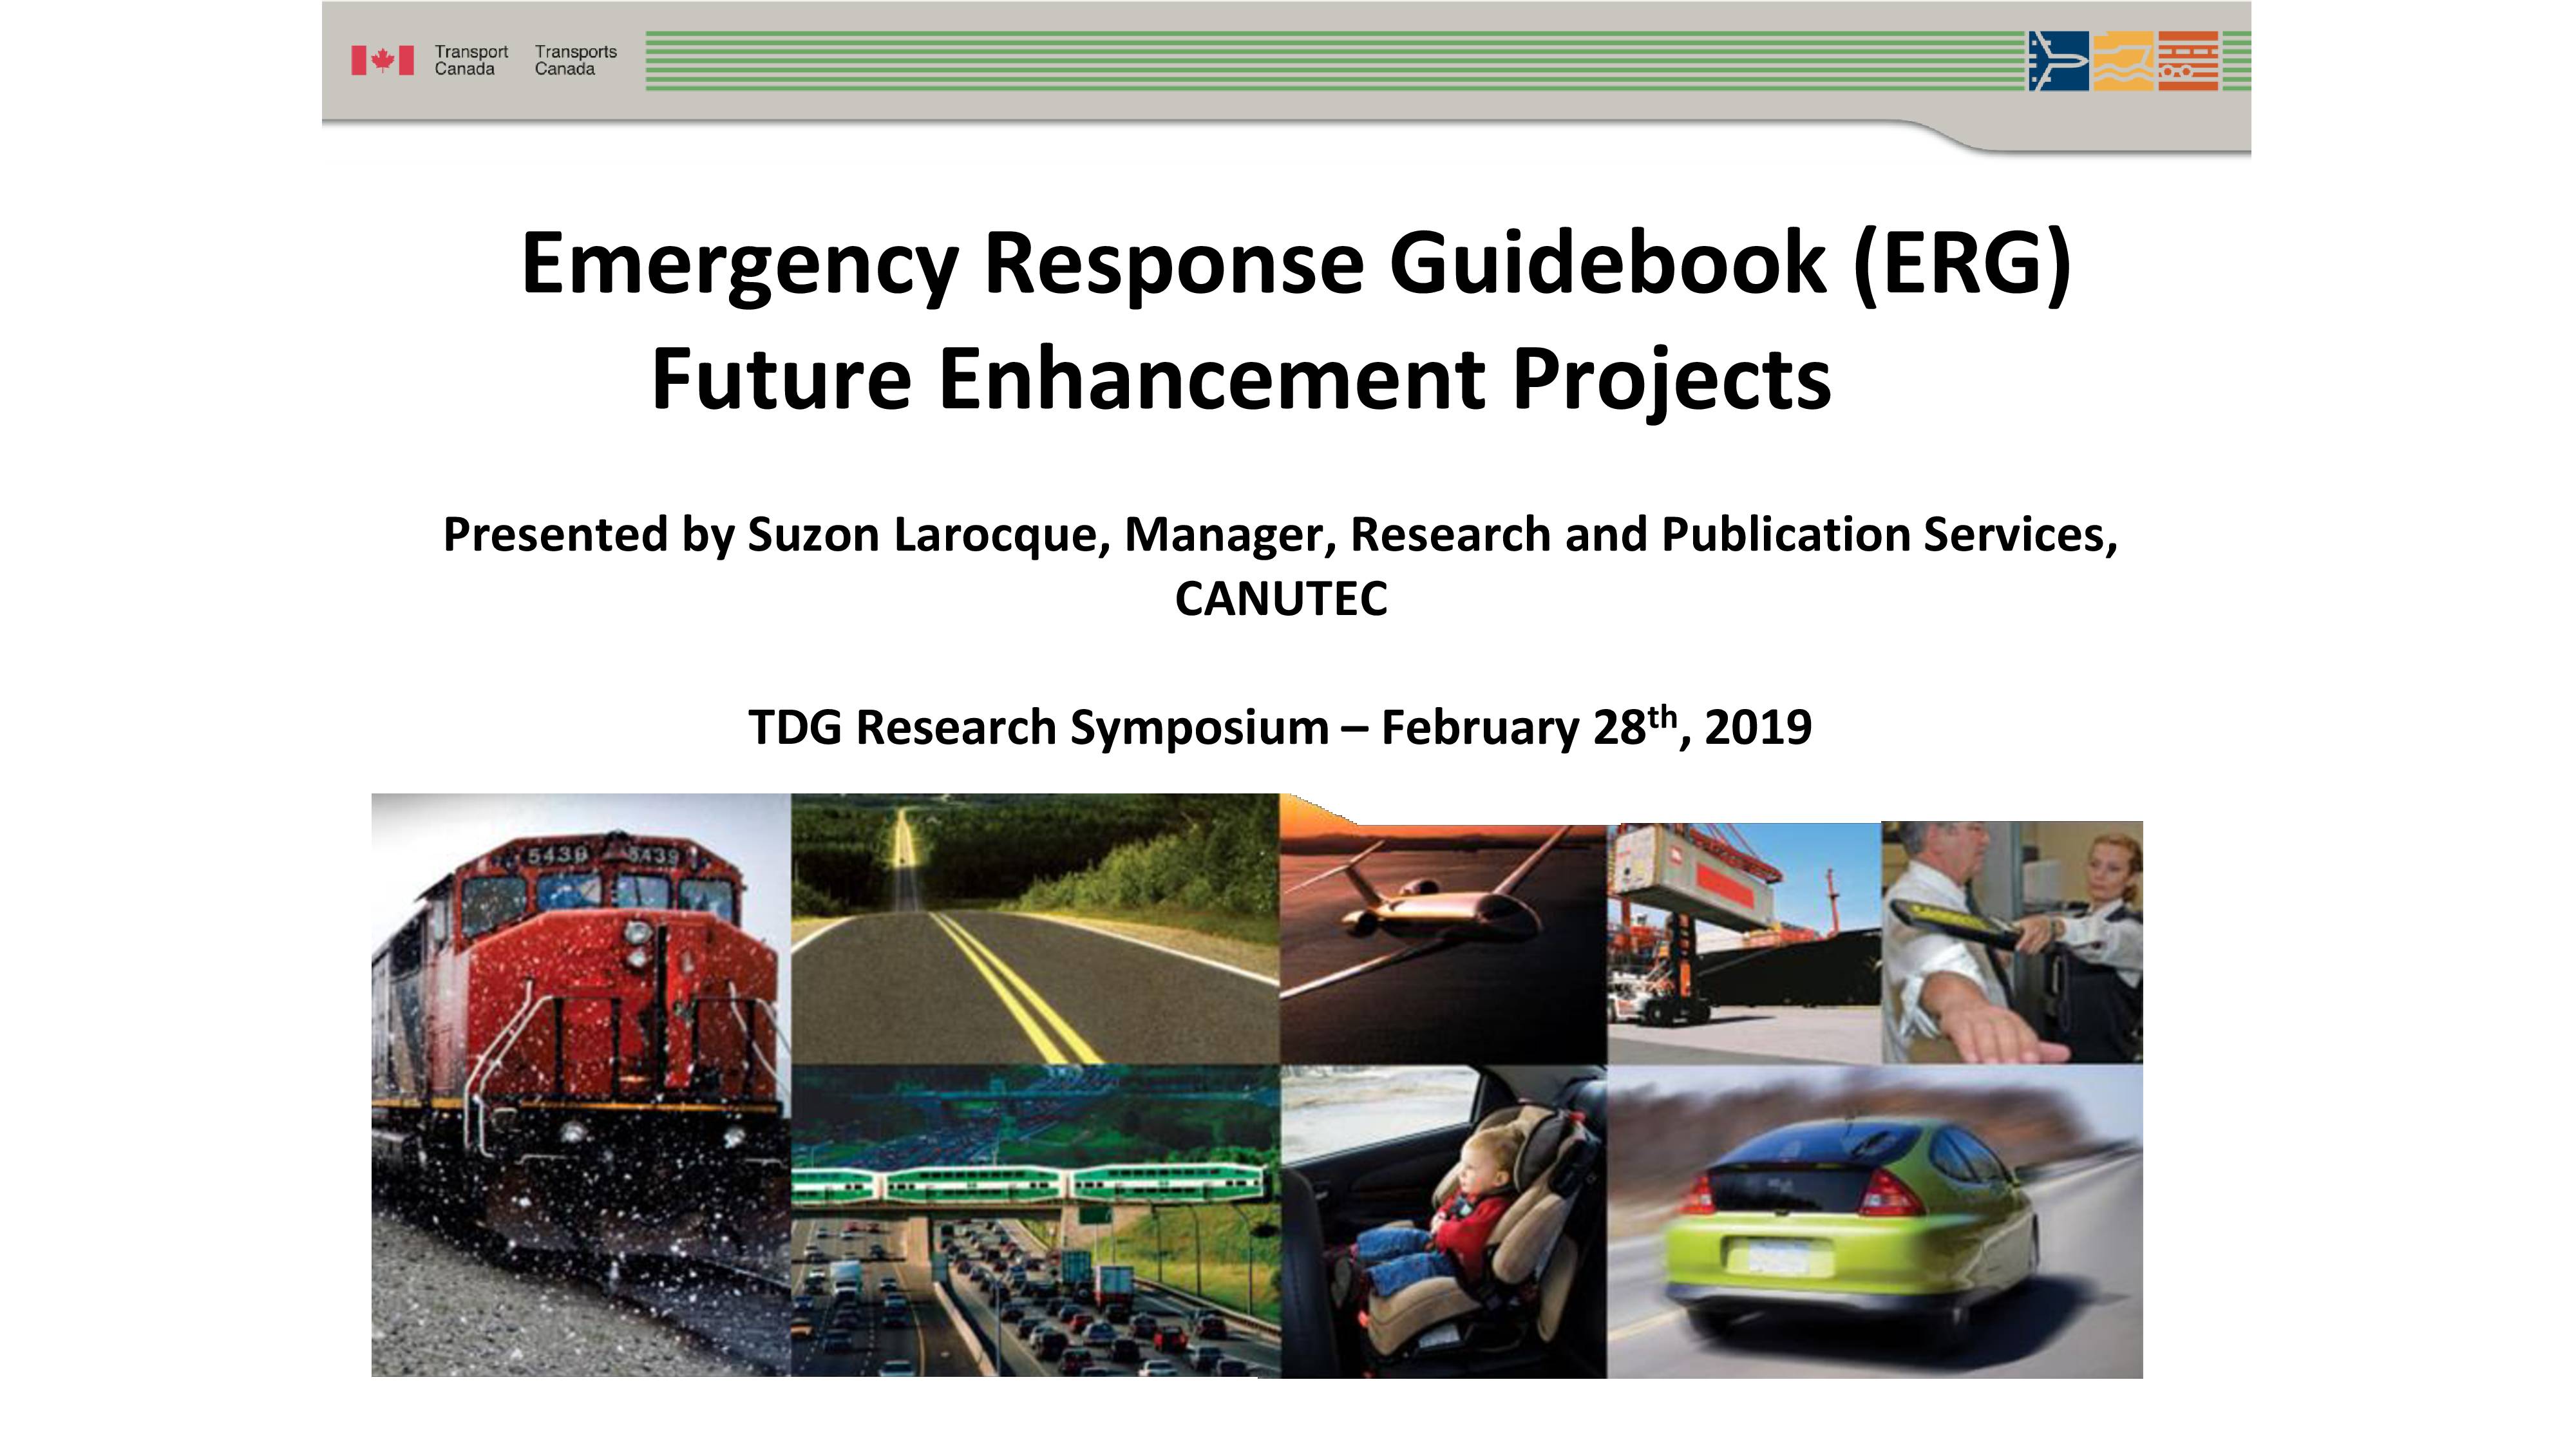Click the 'Presented by Suzon Larocque' line

(1280, 534)
